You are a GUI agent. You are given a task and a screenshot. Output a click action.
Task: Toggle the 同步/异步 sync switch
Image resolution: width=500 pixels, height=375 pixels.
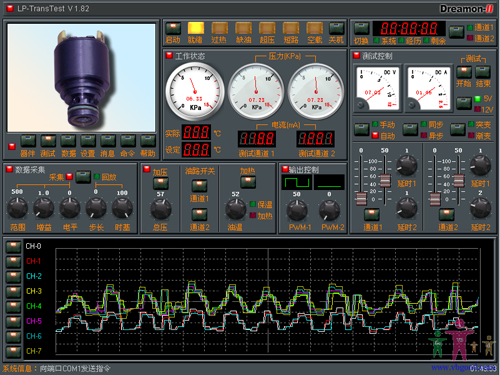tap(410, 130)
